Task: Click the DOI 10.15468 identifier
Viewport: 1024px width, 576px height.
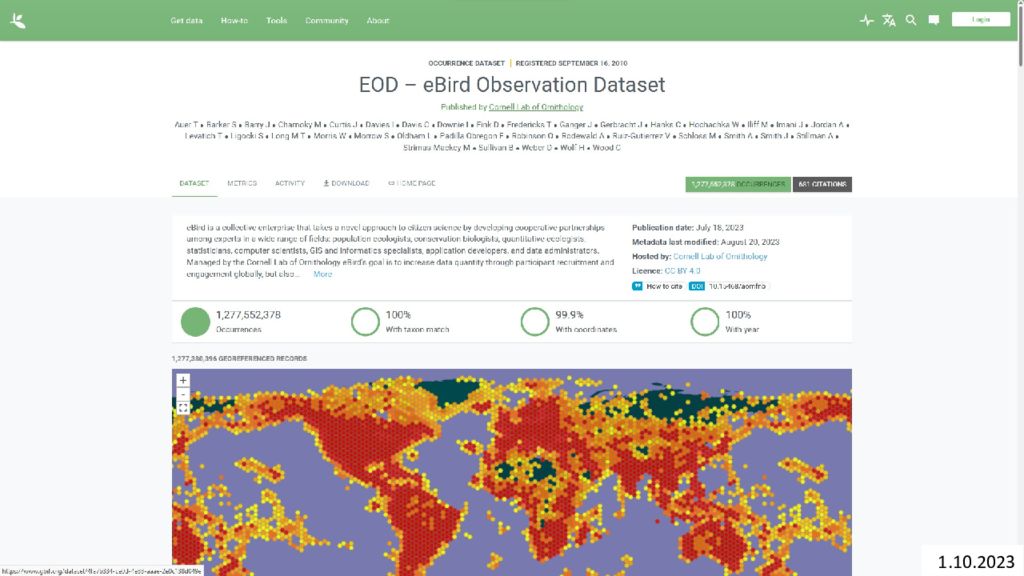Action: click(737, 286)
